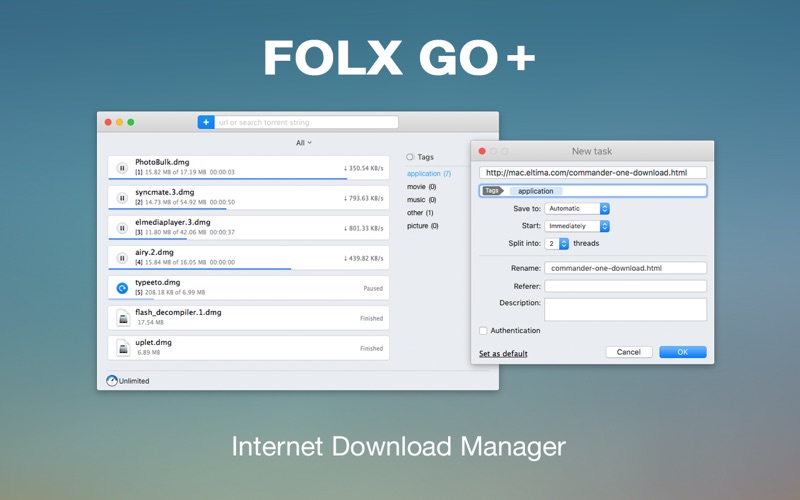Open the Start Immediately dropdown

point(577,226)
